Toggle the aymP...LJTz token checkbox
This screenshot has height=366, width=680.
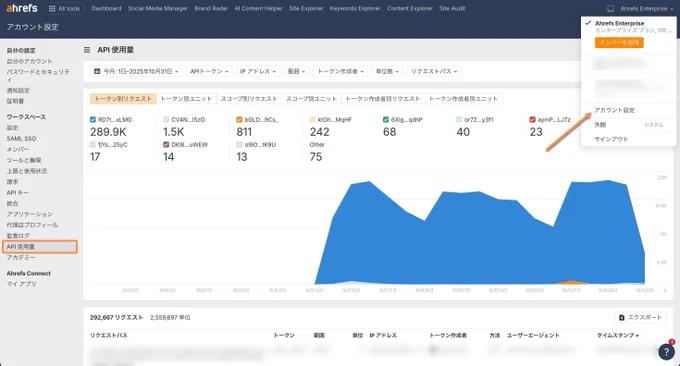[533, 120]
